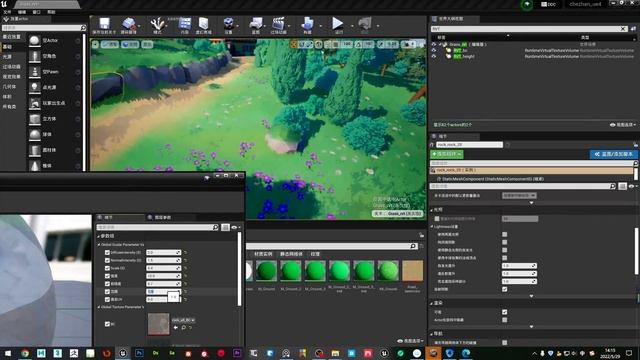This screenshot has width=640, height=360.
Task: Select the Player Start placement item
Action: [x=54, y=103]
